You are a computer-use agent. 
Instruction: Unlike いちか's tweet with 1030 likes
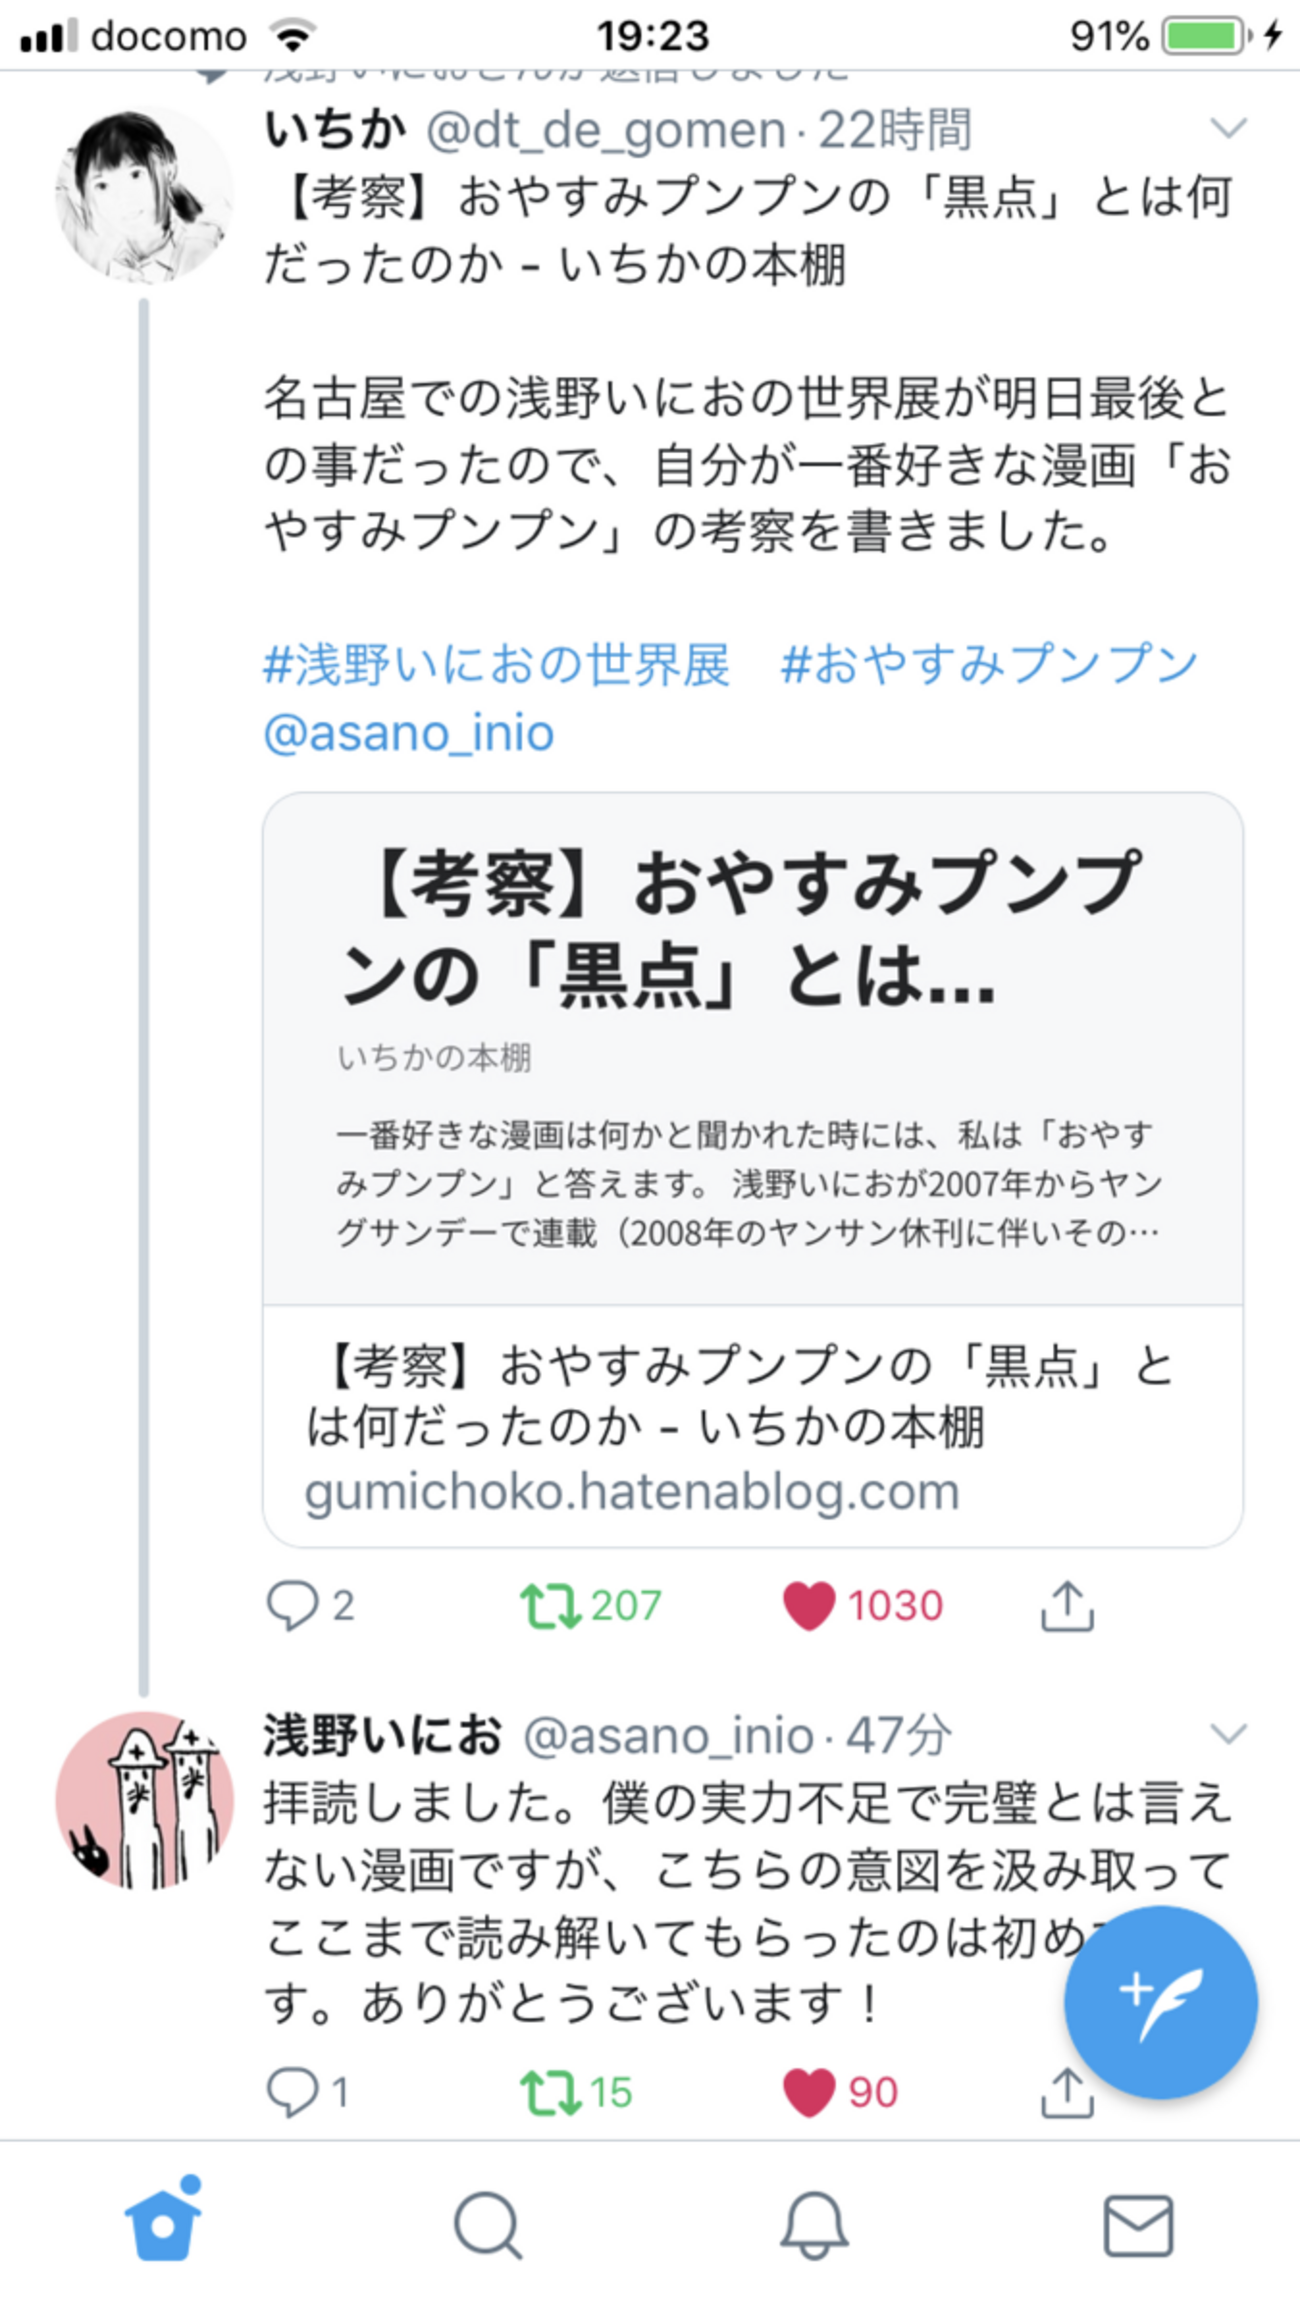808,1605
